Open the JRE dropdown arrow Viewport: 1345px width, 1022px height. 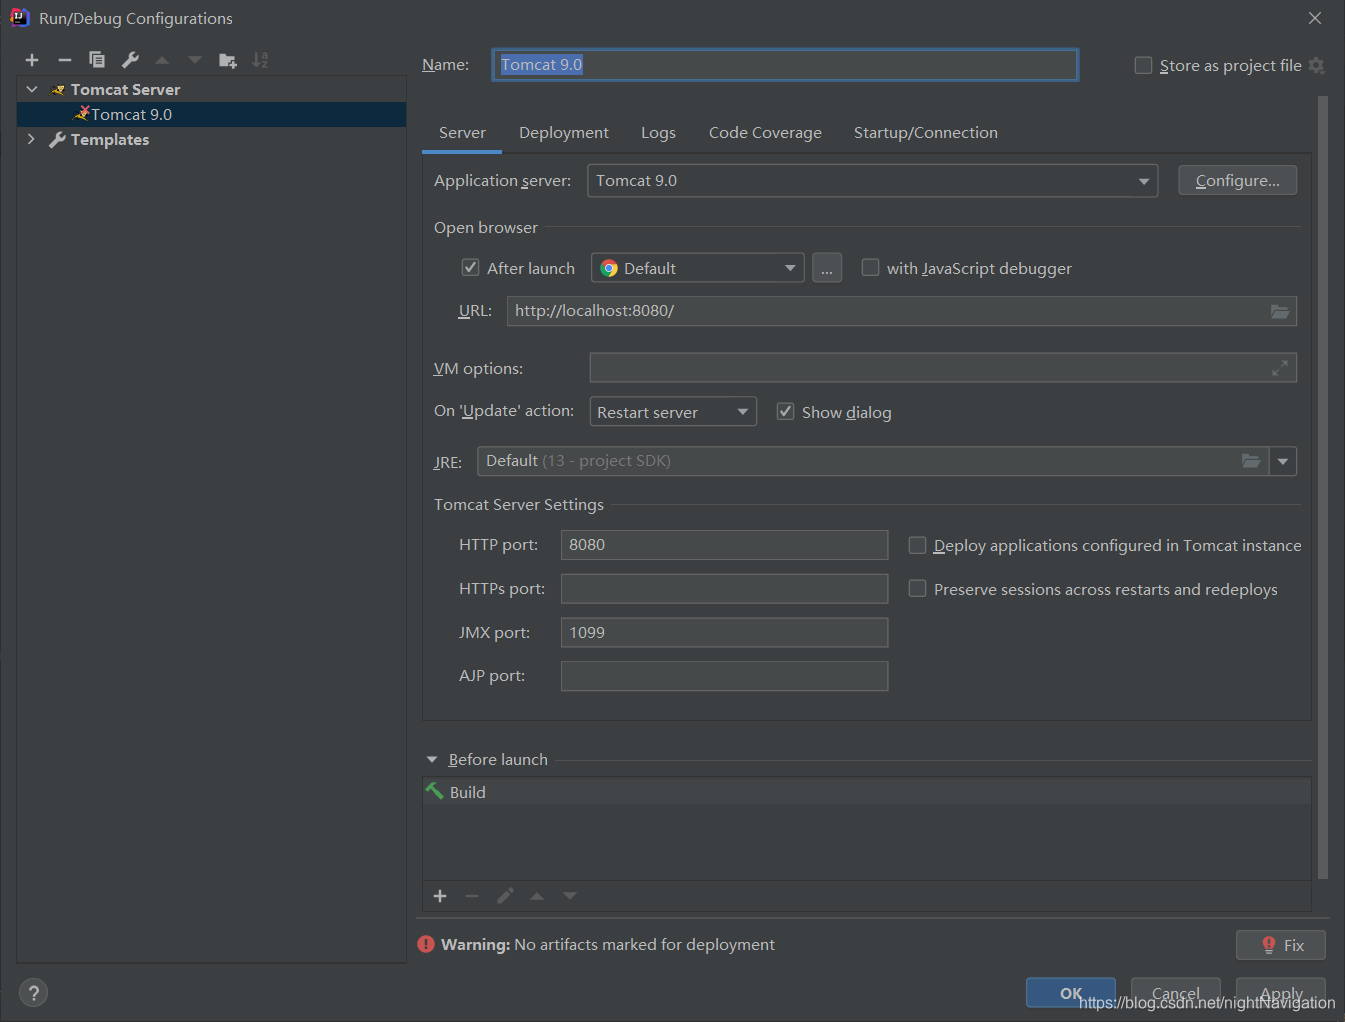[x=1283, y=461]
